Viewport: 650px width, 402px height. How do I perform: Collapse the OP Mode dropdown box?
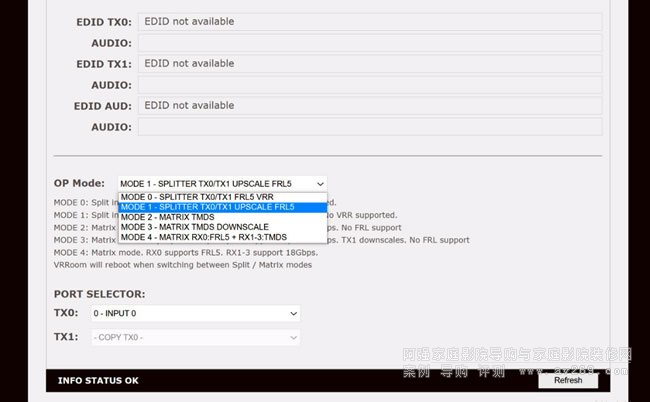(221, 184)
